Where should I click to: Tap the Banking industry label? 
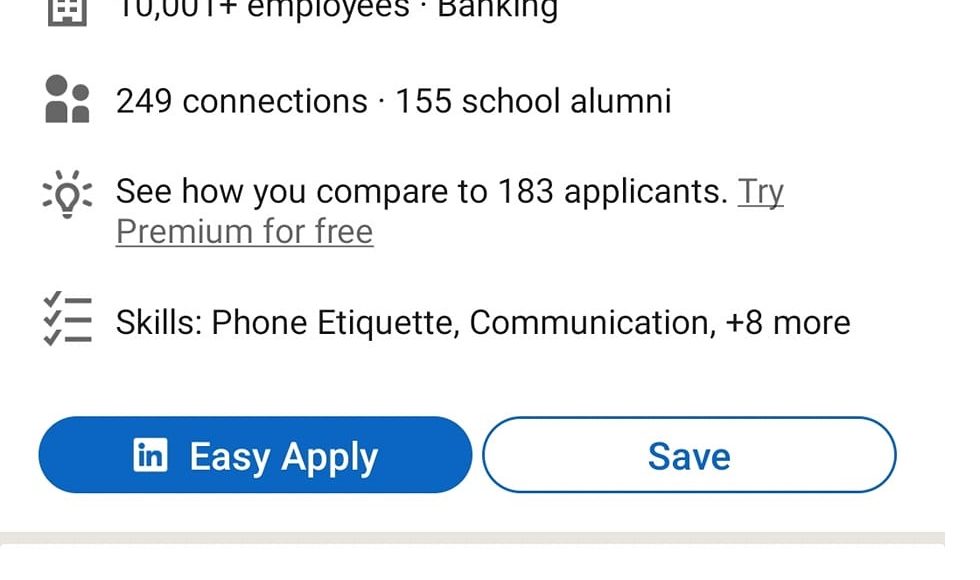pos(497,10)
